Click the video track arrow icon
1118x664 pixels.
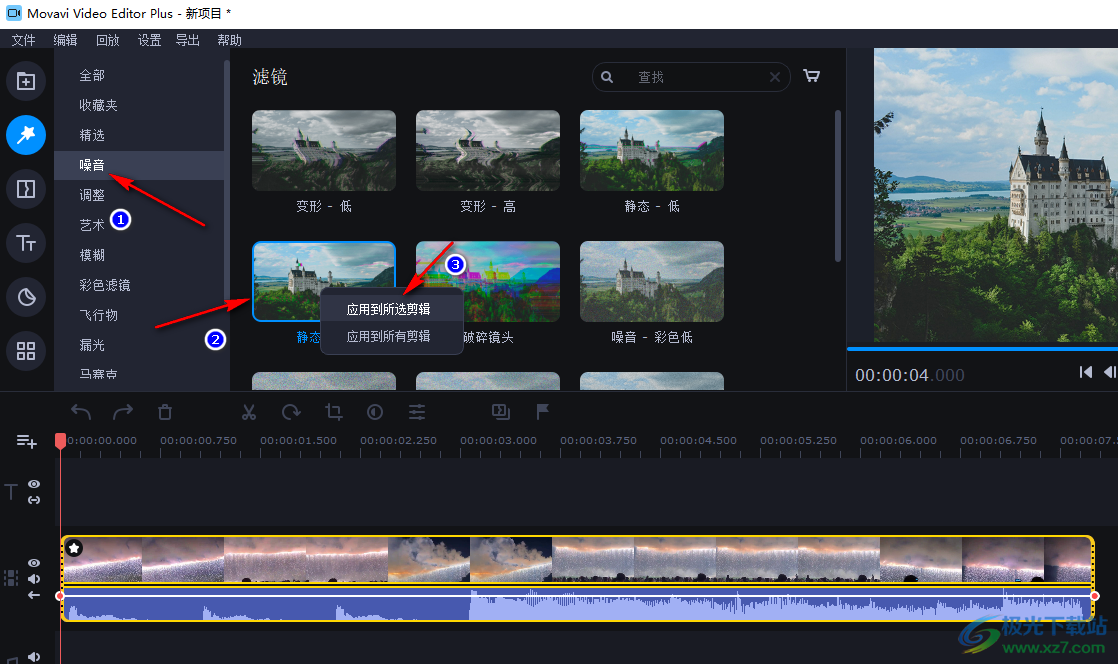34,595
